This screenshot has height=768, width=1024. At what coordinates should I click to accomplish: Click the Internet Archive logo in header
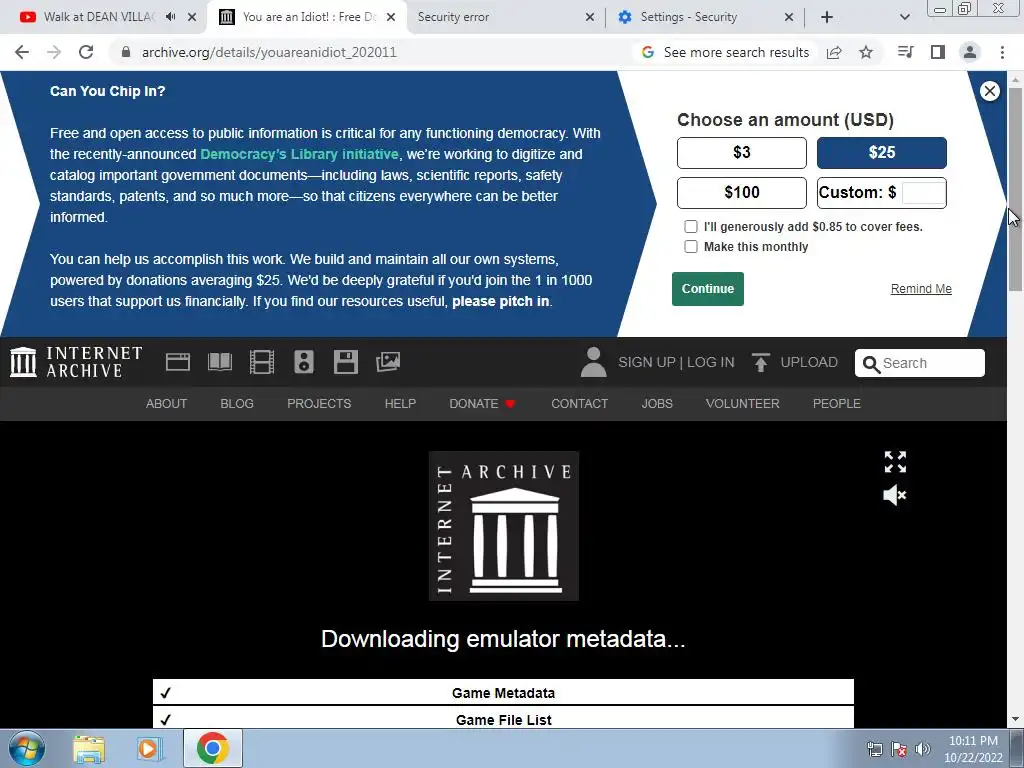(76, 362)
